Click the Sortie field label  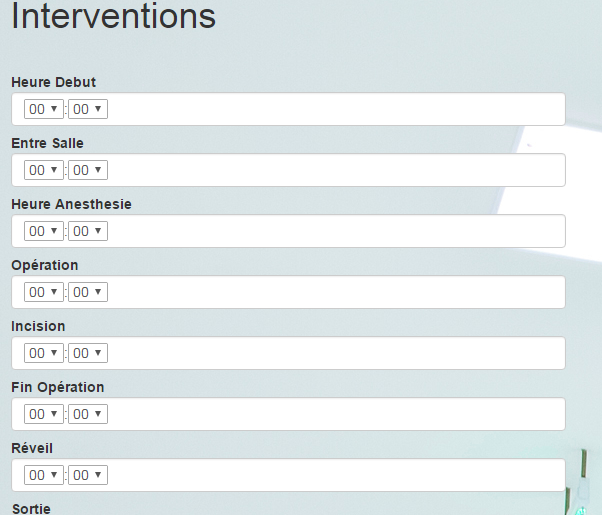[x=30, y=508]
